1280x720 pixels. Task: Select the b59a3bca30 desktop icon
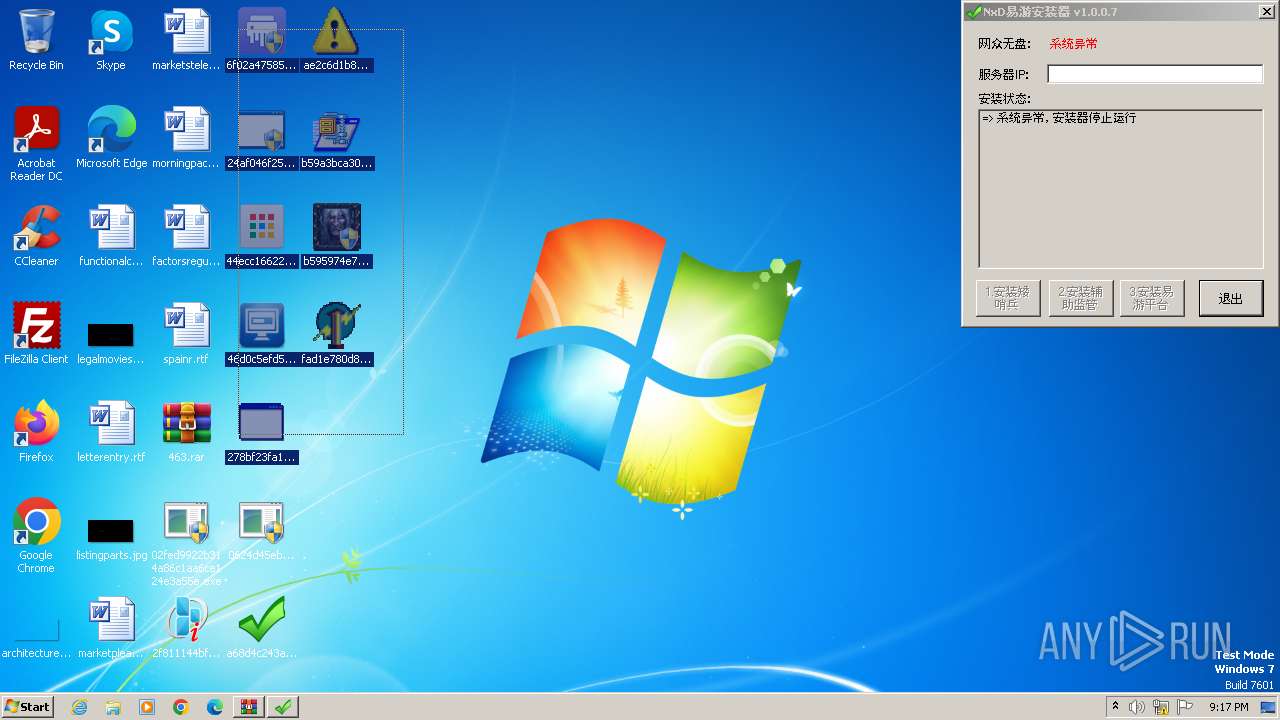[x=336, y=138]
